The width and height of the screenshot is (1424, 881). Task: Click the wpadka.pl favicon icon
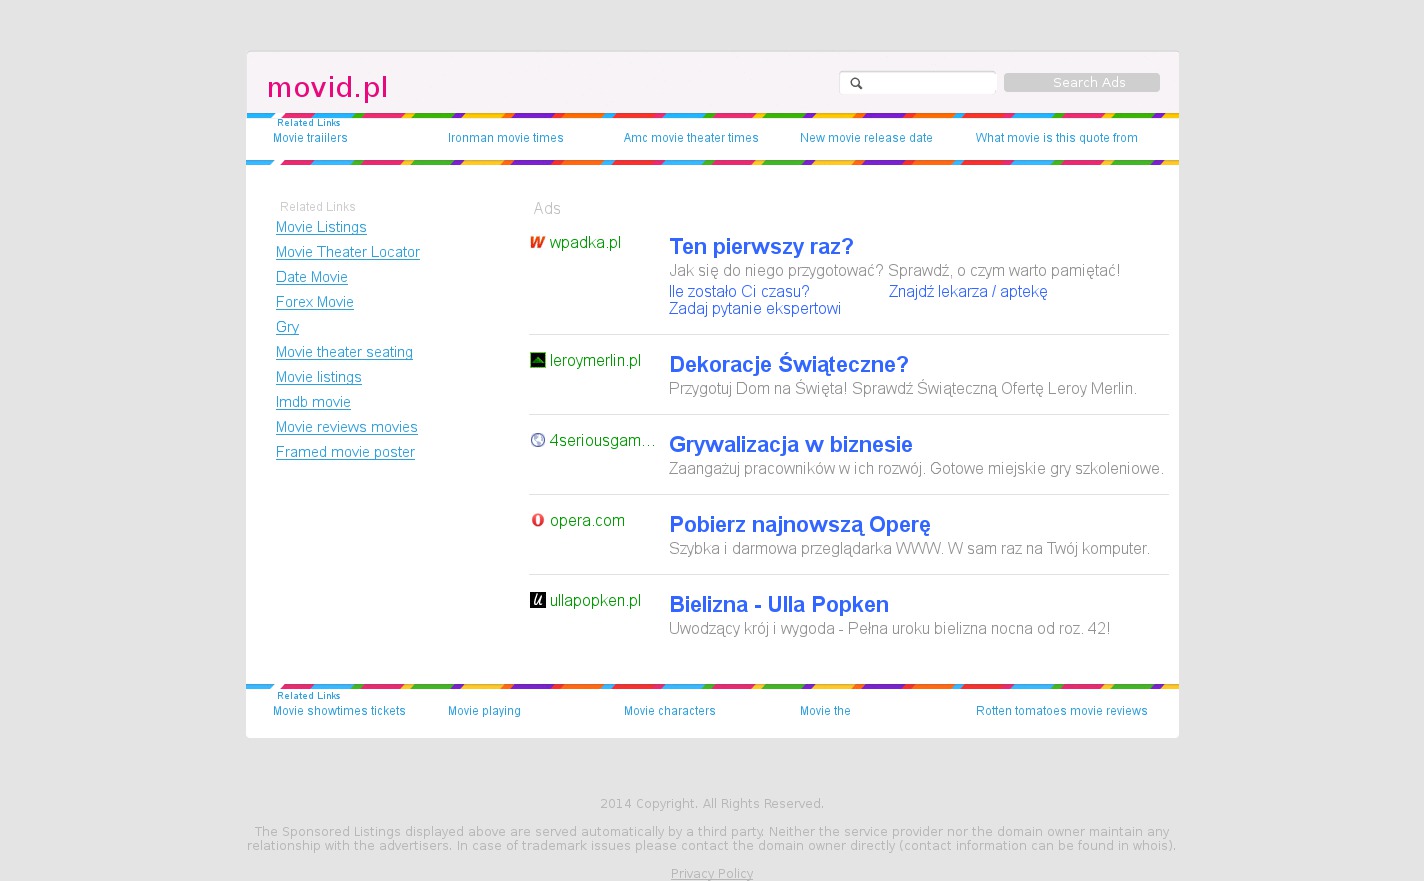(x=537, y=242)
